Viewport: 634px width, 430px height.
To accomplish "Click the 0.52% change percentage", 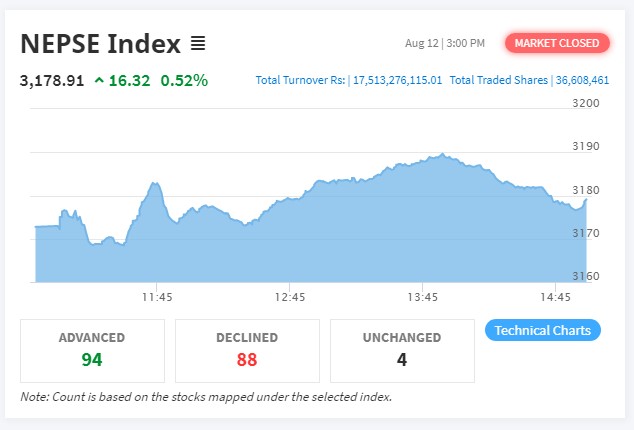I will (184, 80).
